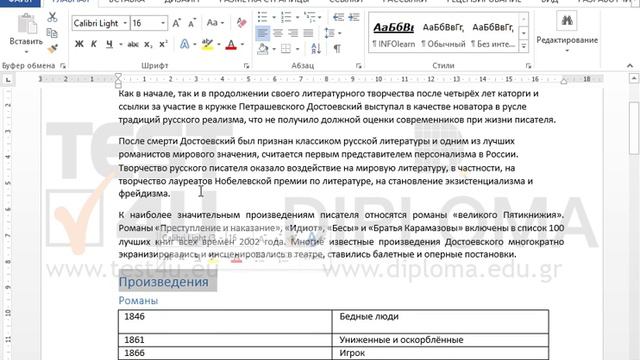This screenshot has width=640, height=360.
Task: Open the Шрифт dialog launcher
Action: (246, 66)
